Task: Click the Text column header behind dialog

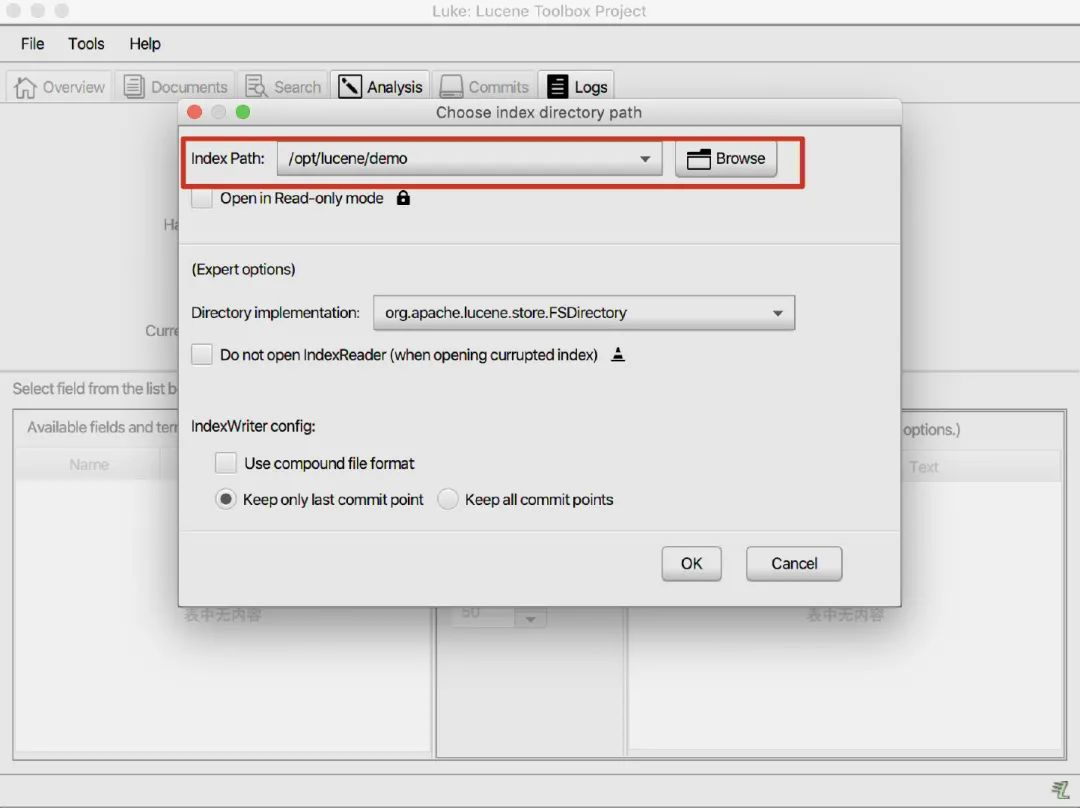Action: point(924,467)
